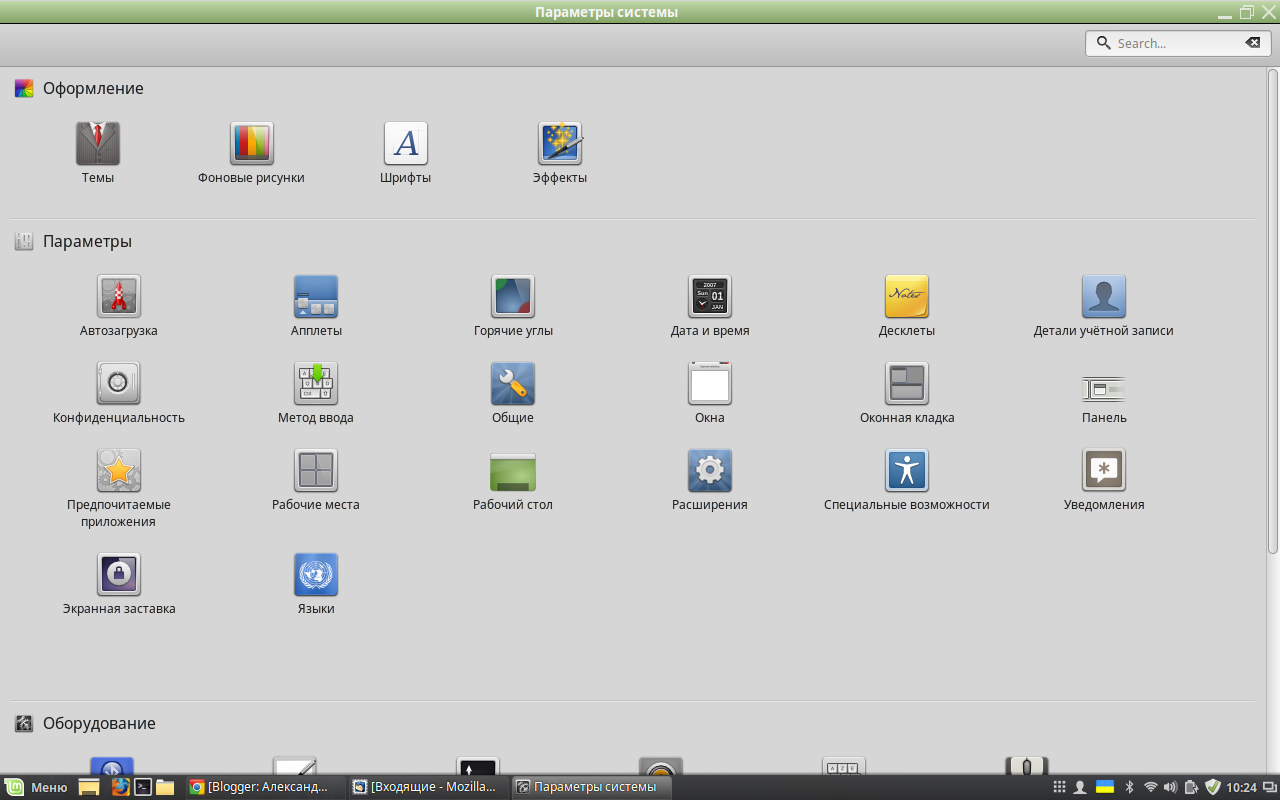Click the show desktop icon next to Меню
Viewport: 1280px width, 800px height.
[x=88, y=787]
